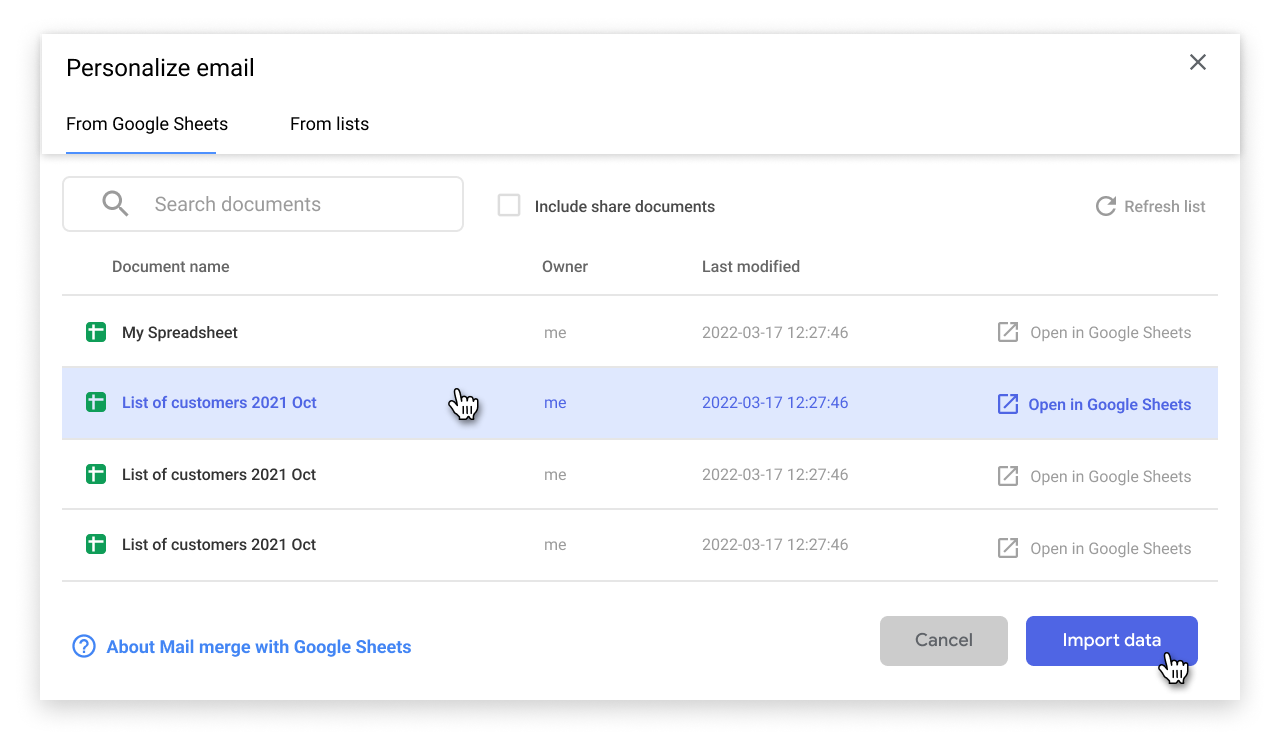
Task: Click the external-link icon on the third row
Action: [1008, 475]
